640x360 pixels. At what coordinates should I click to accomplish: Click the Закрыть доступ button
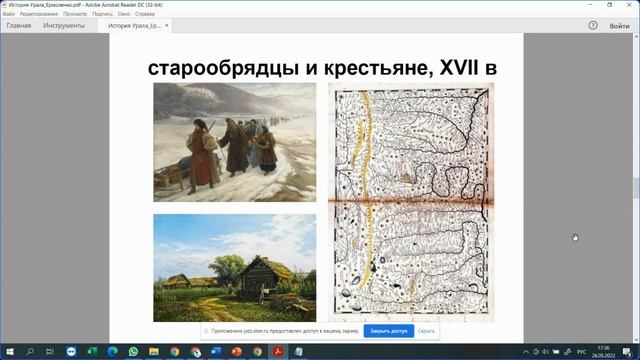click(389, 331)
